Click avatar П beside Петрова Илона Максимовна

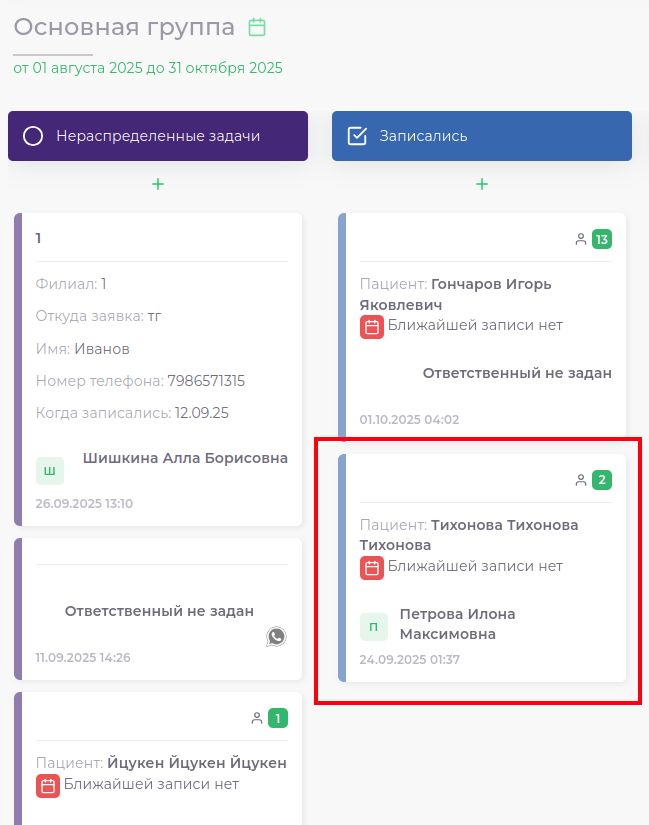(373, 626)
